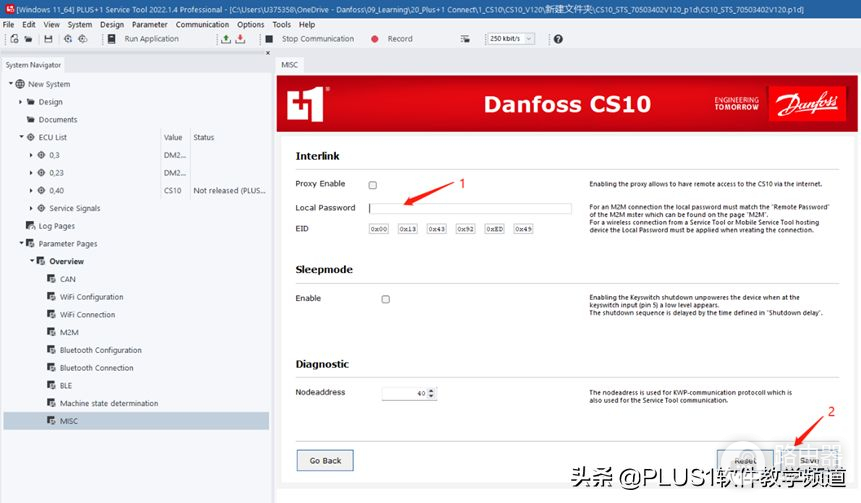
Task: Click the red Record circle icon
Action: 375,39
